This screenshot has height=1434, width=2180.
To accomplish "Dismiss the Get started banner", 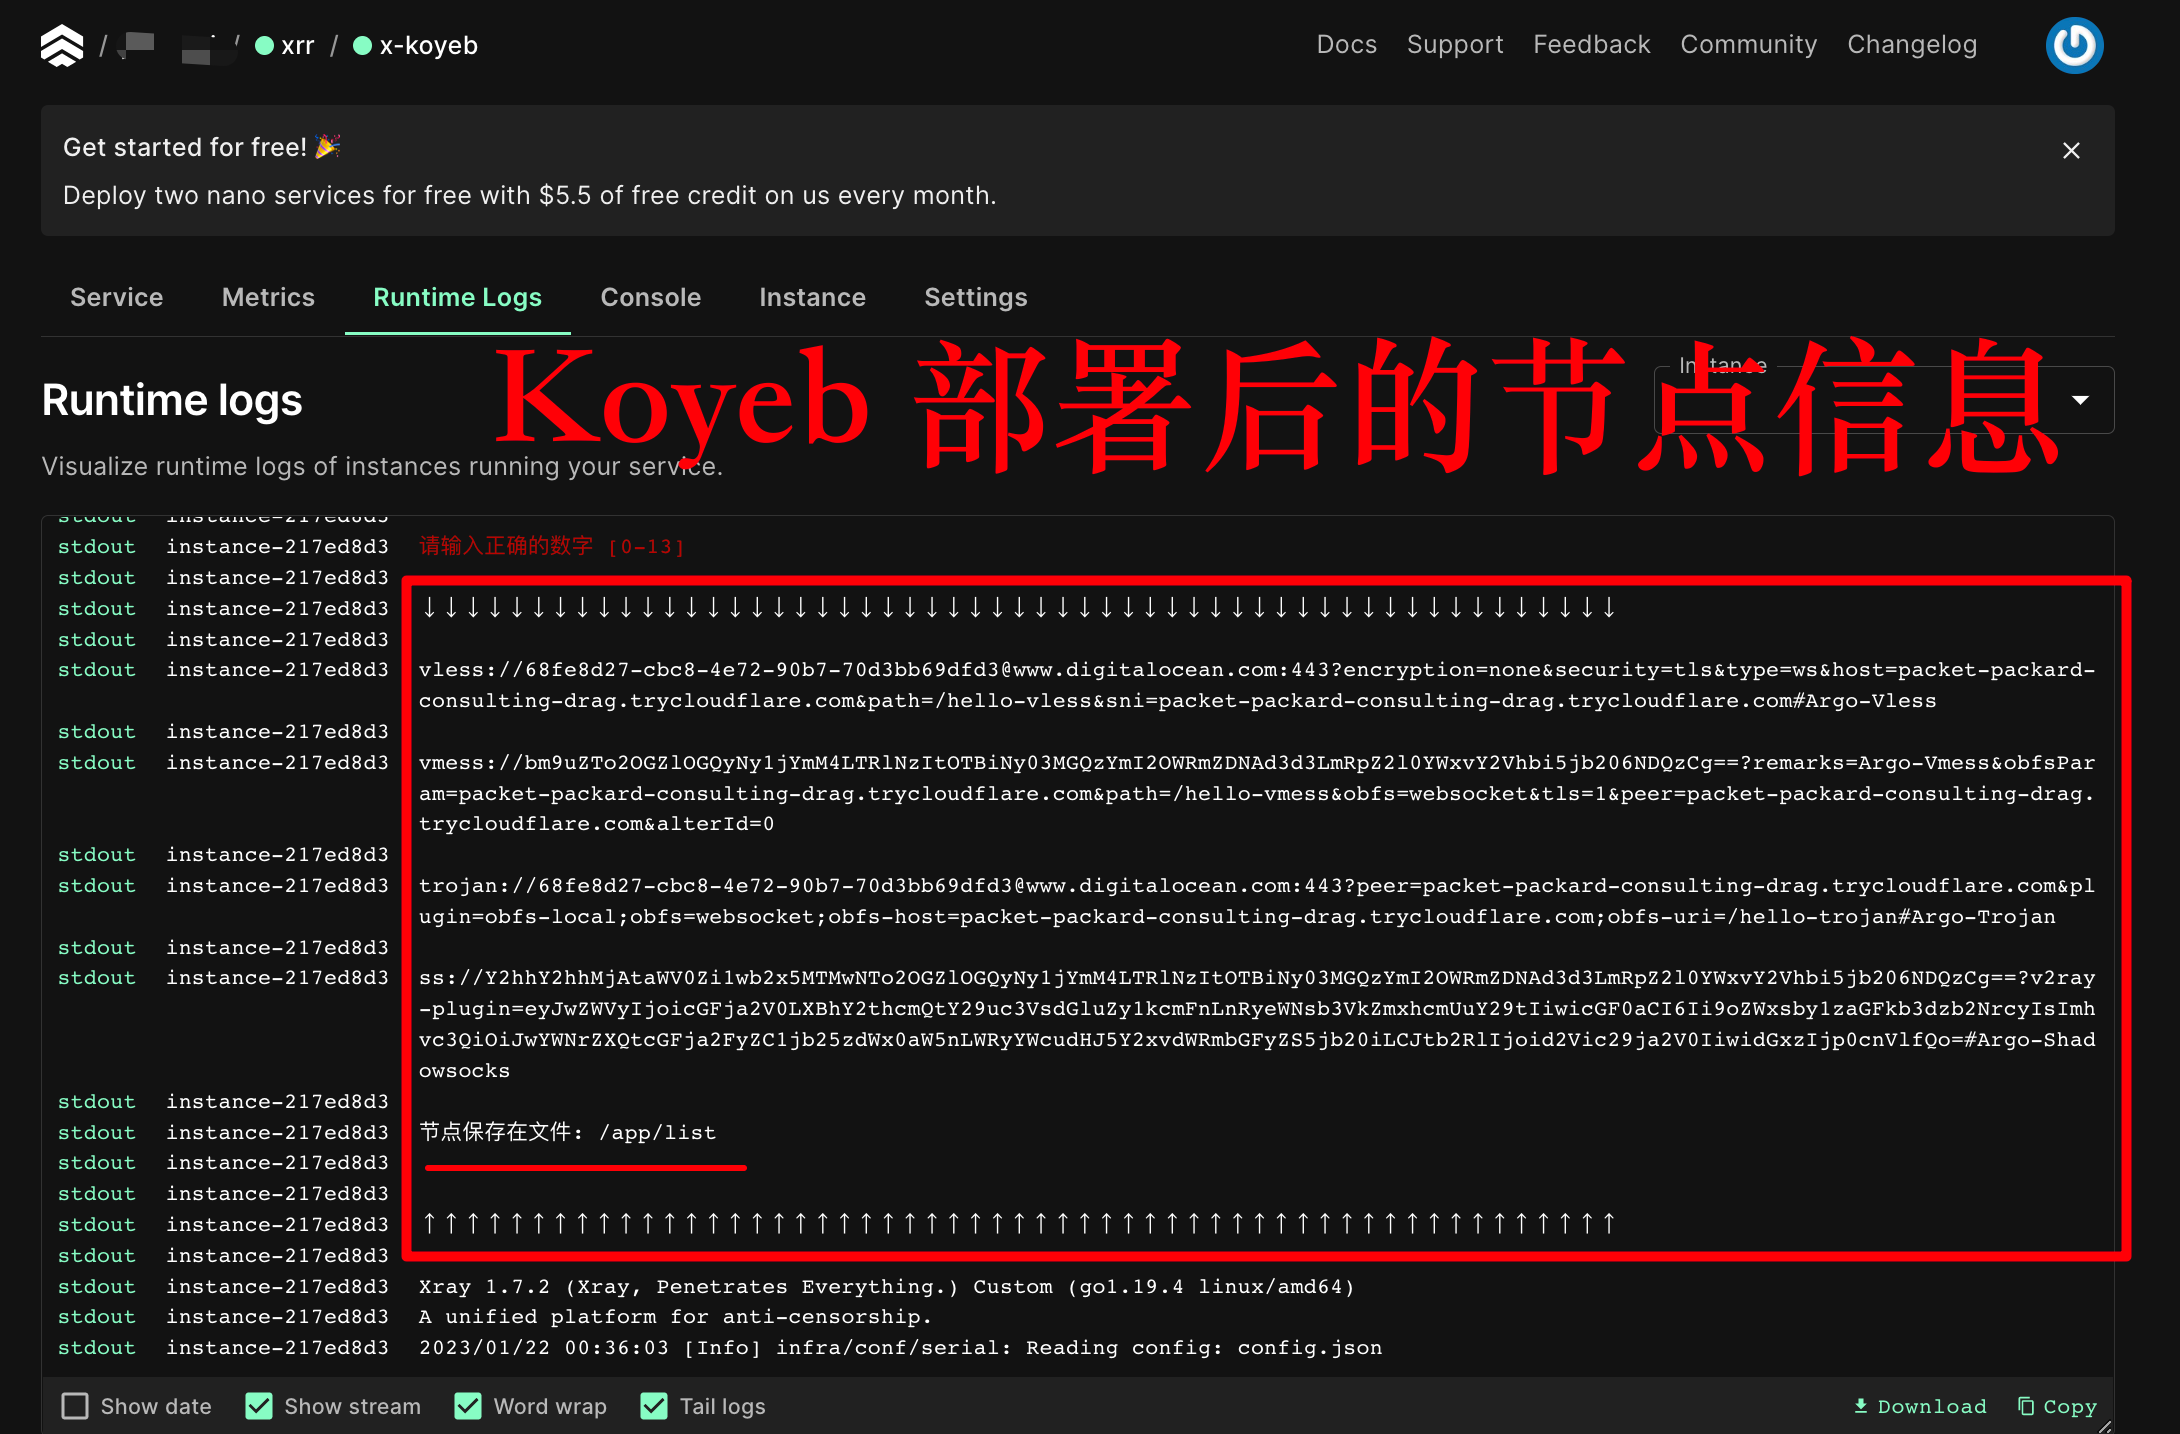I will coord(2071,150).
